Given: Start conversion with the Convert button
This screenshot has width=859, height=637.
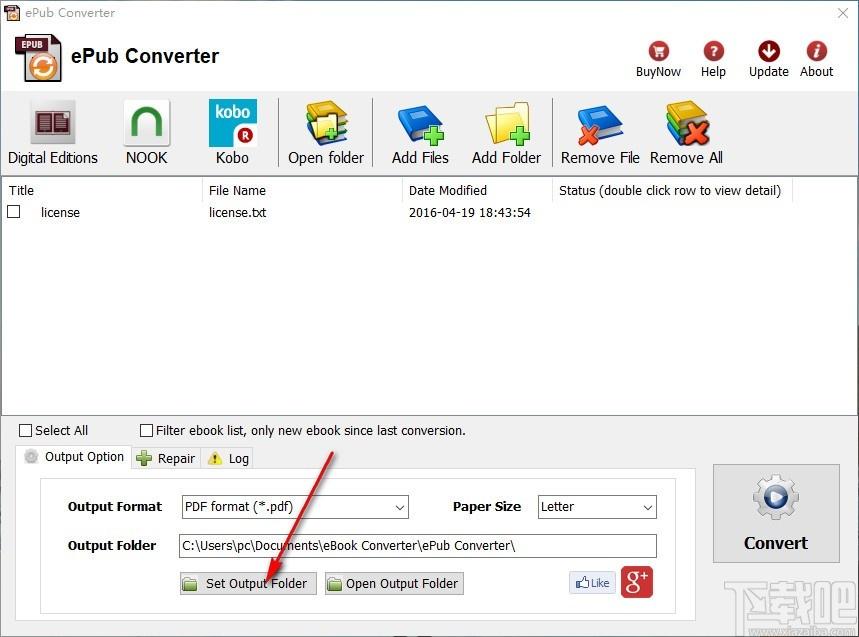Looking at the screenshot, I should click(776, 513).
